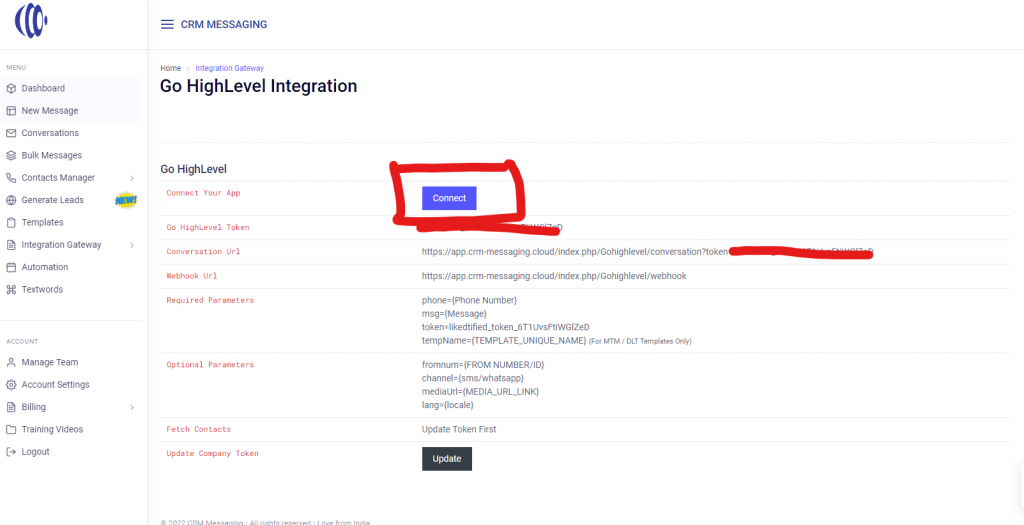
Task: Click the 'Go HighLevel Token' label
Action: [x=208, y=227]
